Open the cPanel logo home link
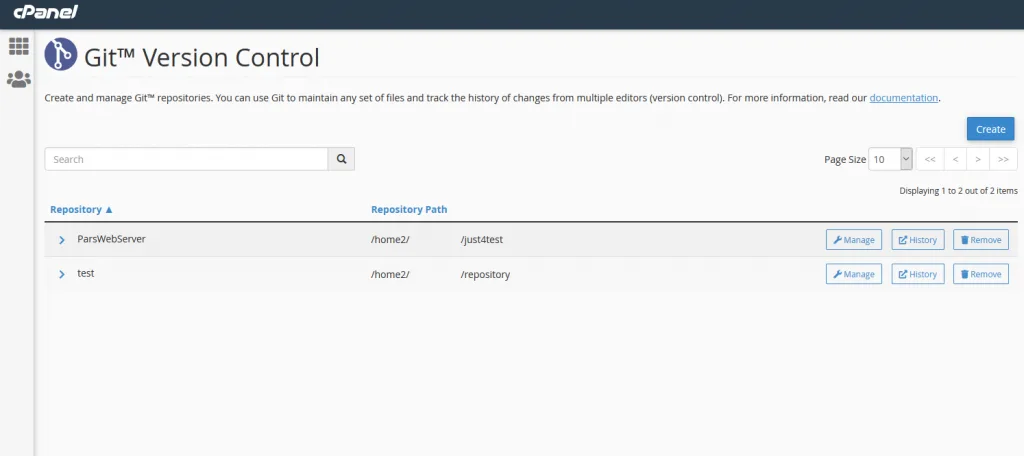 pos(46,12)
